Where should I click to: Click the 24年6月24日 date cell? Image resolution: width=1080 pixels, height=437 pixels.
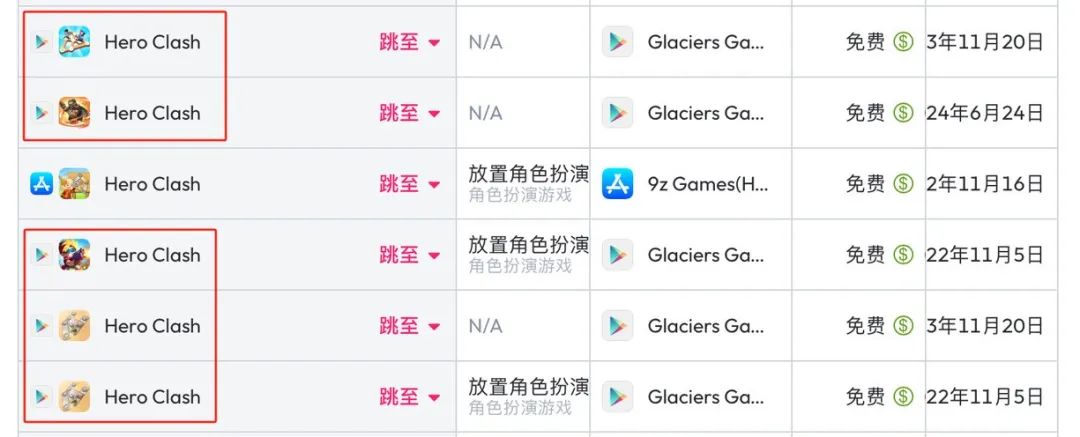(985, 113)
